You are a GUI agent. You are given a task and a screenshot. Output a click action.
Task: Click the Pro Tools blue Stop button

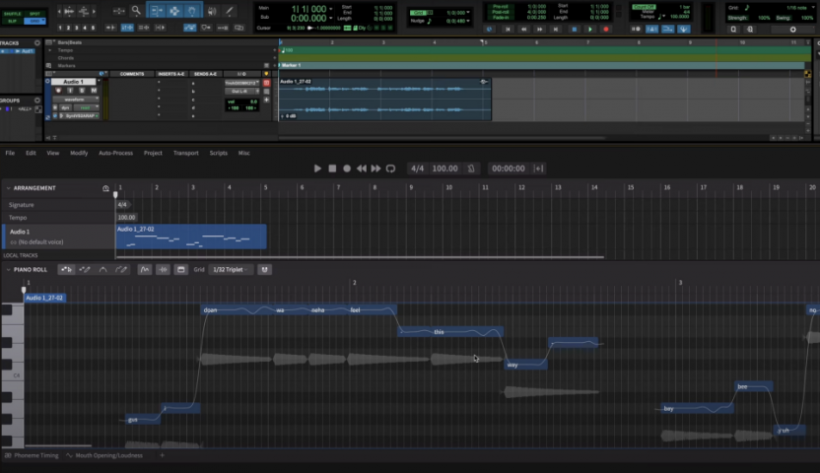574,29
